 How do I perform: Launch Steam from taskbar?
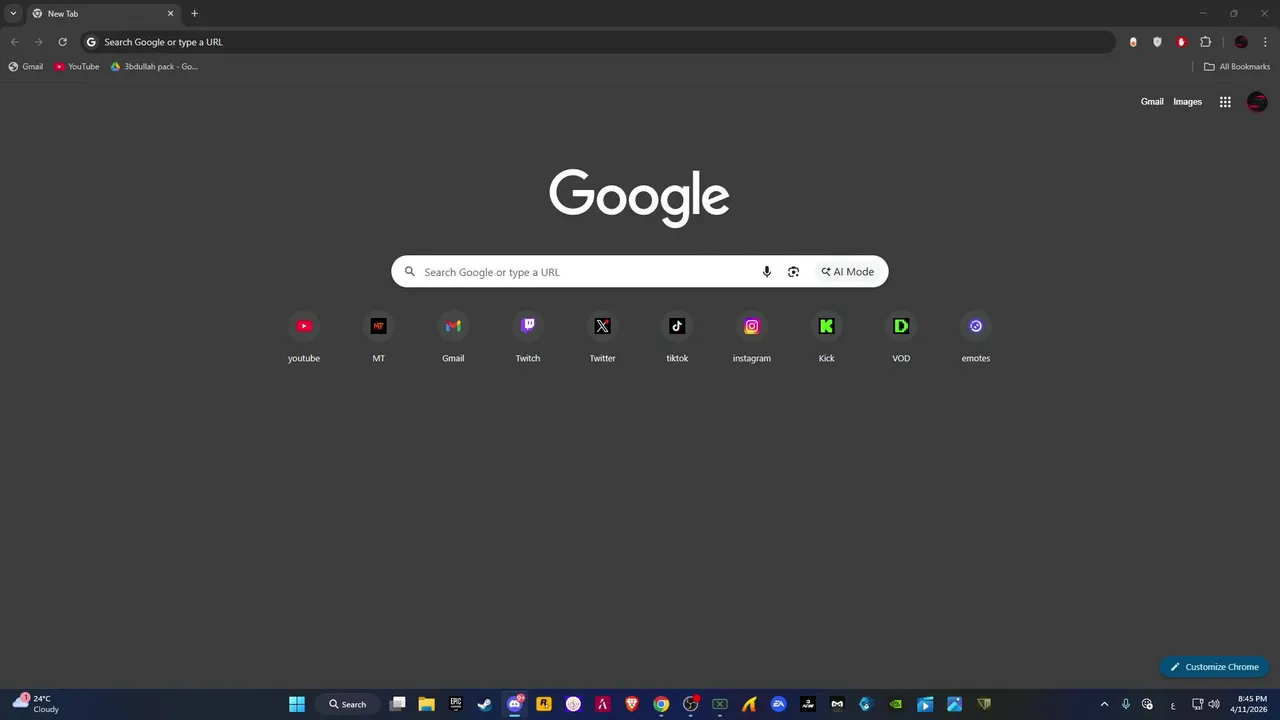(x=485, y=704)
